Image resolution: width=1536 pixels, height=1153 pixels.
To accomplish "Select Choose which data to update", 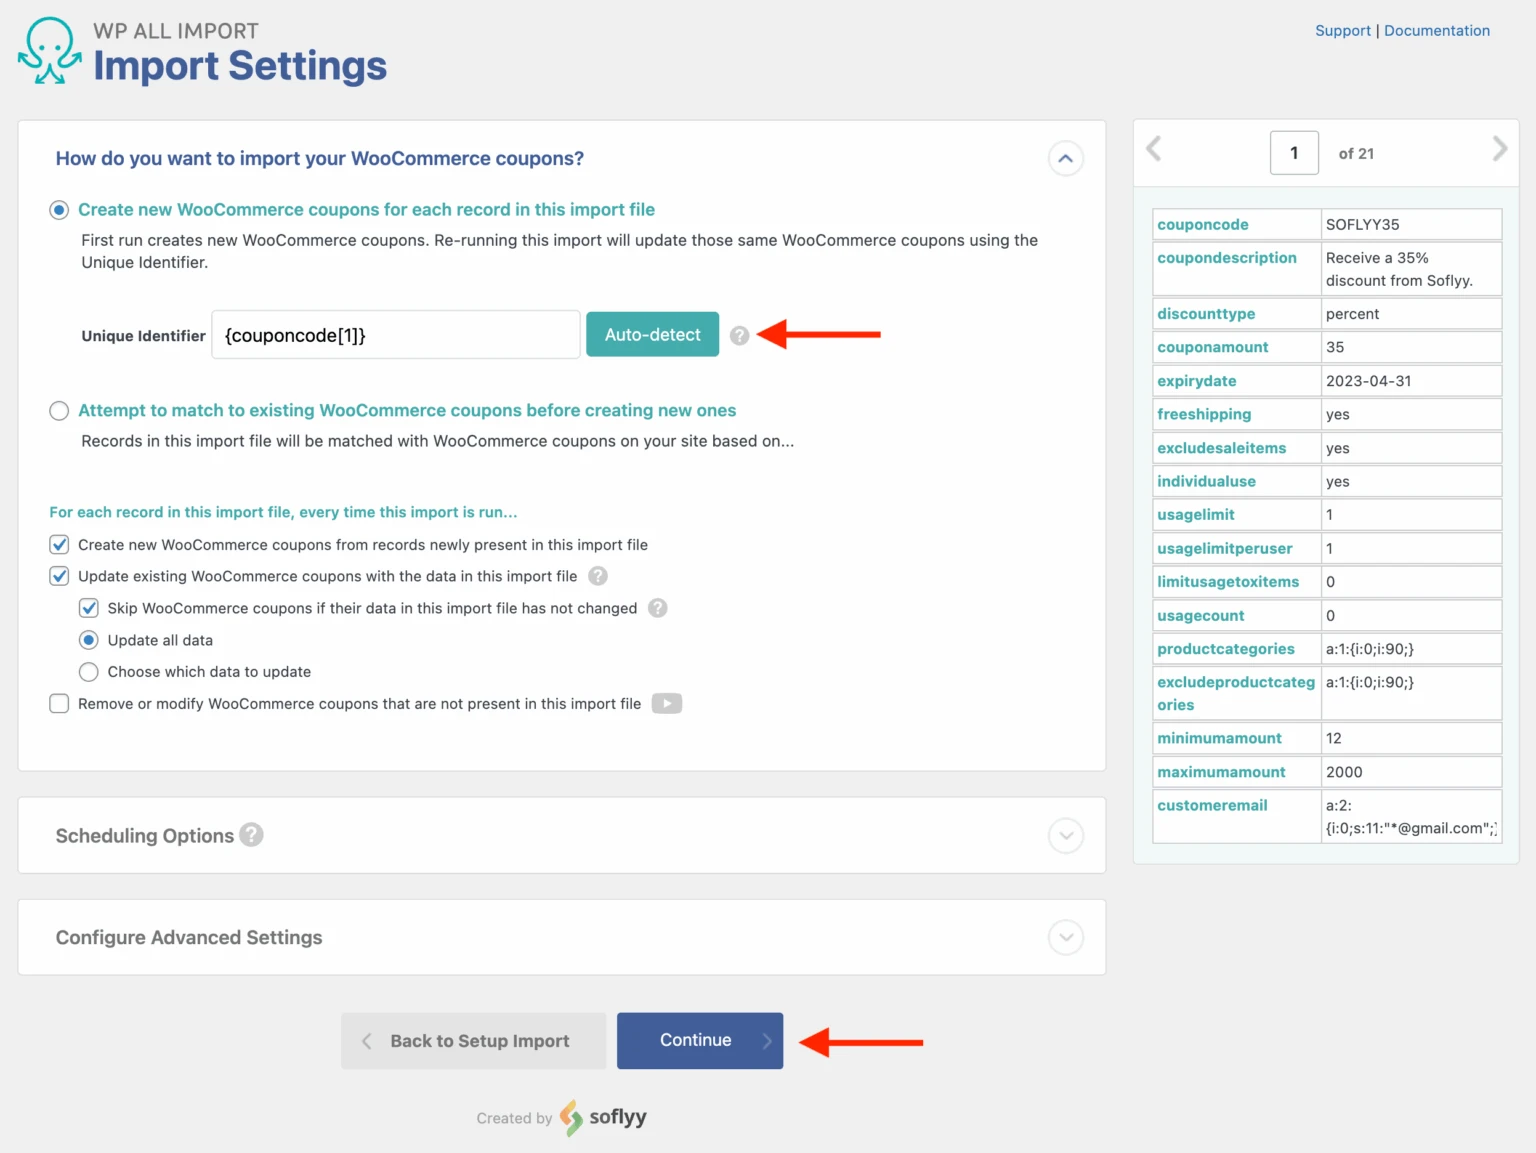I will 89,672.
